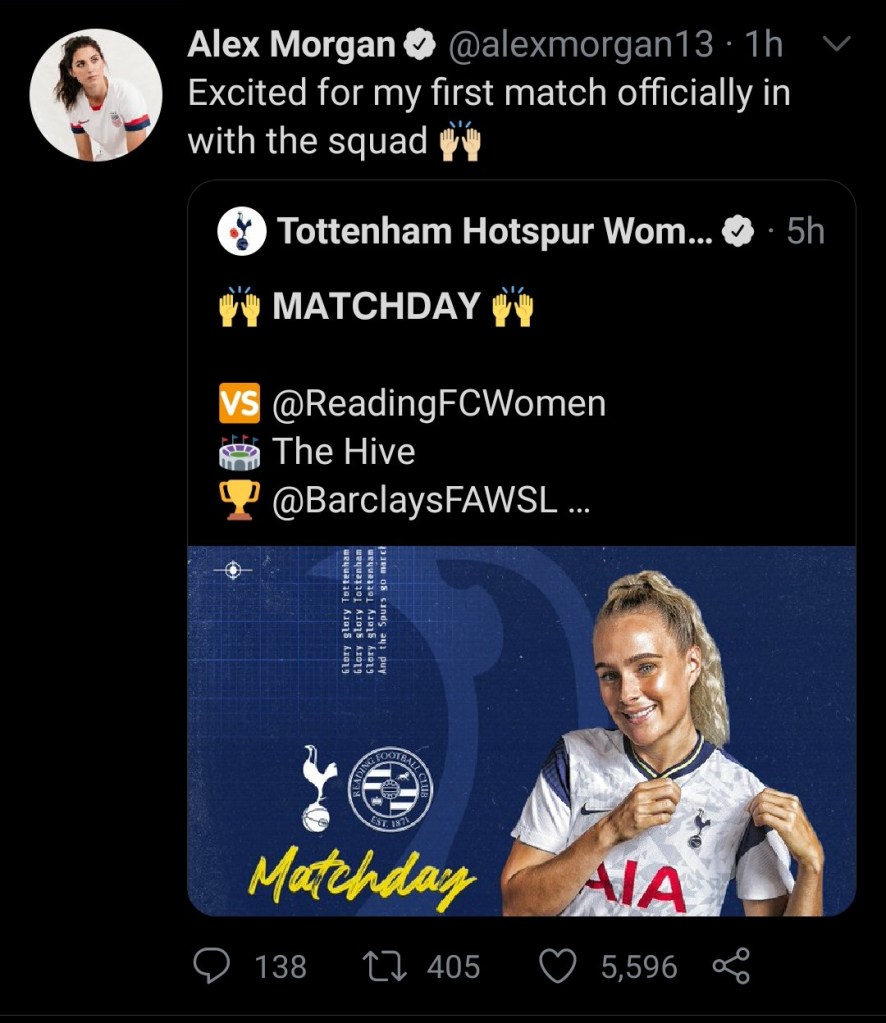Click verified badge next to Alex Morgan
This screenshot has height=1023, width=886.
[418, 44]
